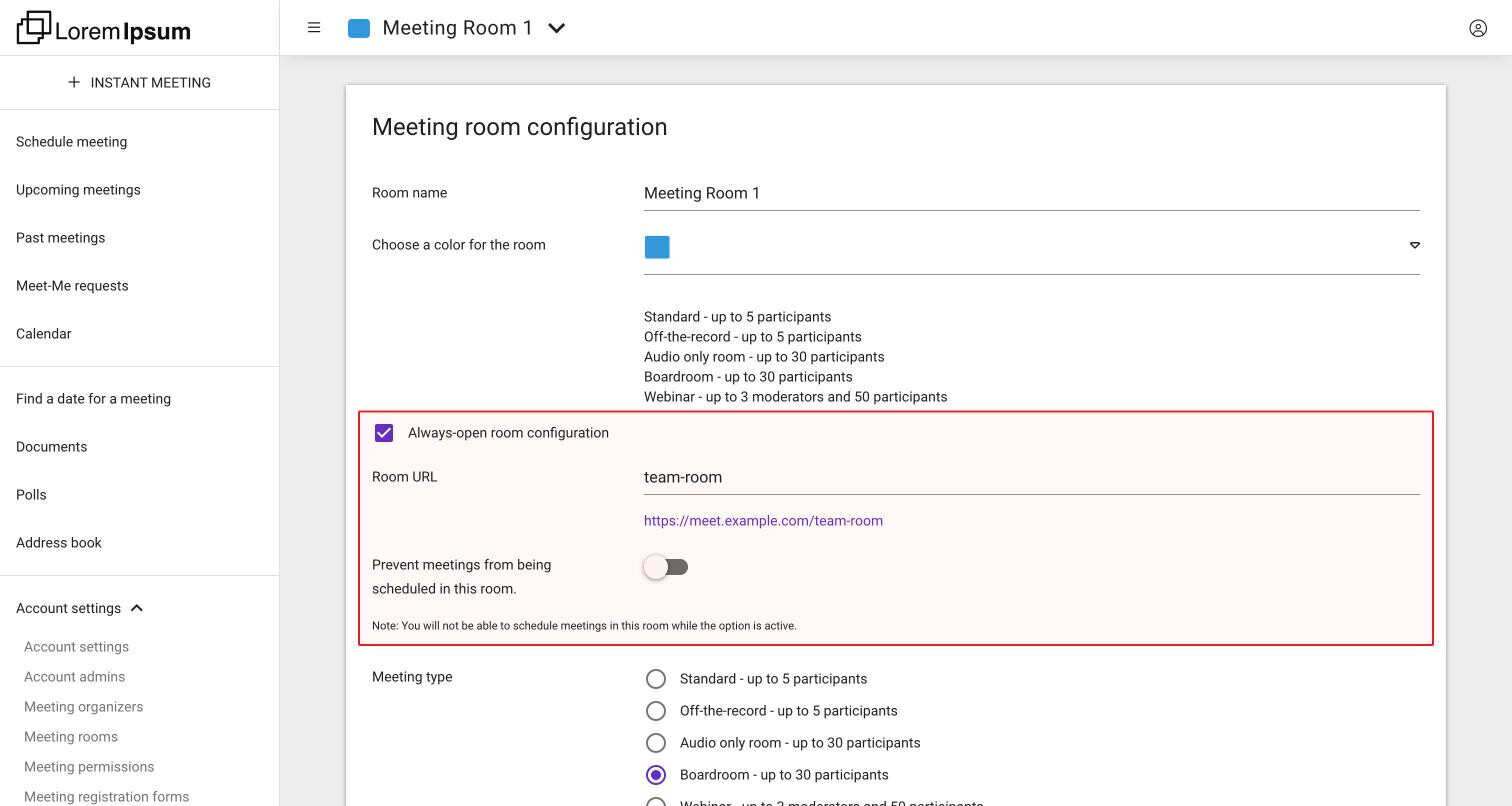The height and width of the screenshot is (806, 1512).
Task: Uncheck Always-open room configuration checkbox
Action: (x=384, y=433)
